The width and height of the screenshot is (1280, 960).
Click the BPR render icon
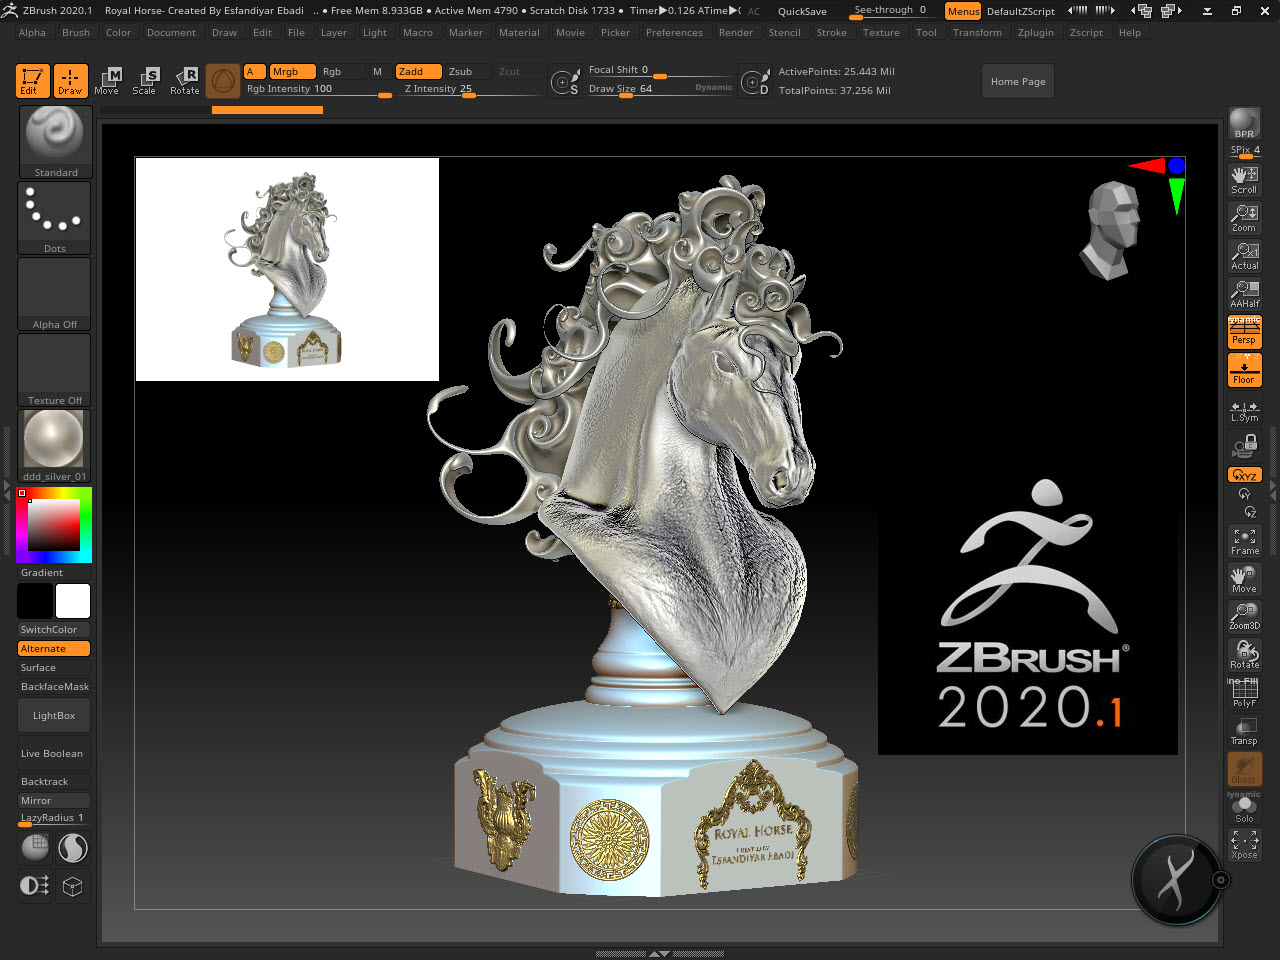[x=1244, y=124]
